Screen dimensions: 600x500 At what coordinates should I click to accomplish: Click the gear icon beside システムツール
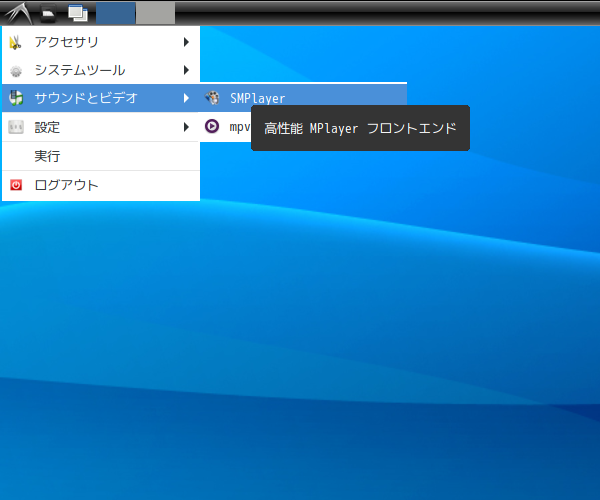click(16, 71)
